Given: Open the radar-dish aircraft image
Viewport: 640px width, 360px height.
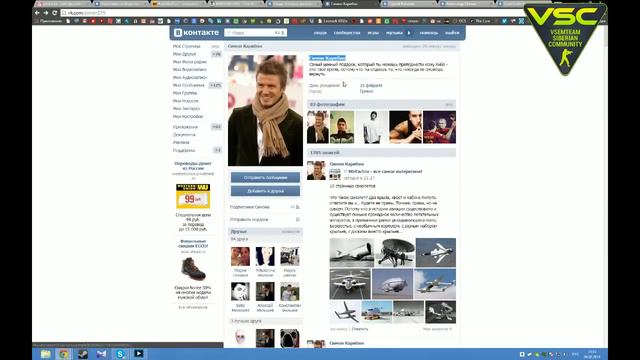Looking at the screenshot, I should tap(395, 253).
